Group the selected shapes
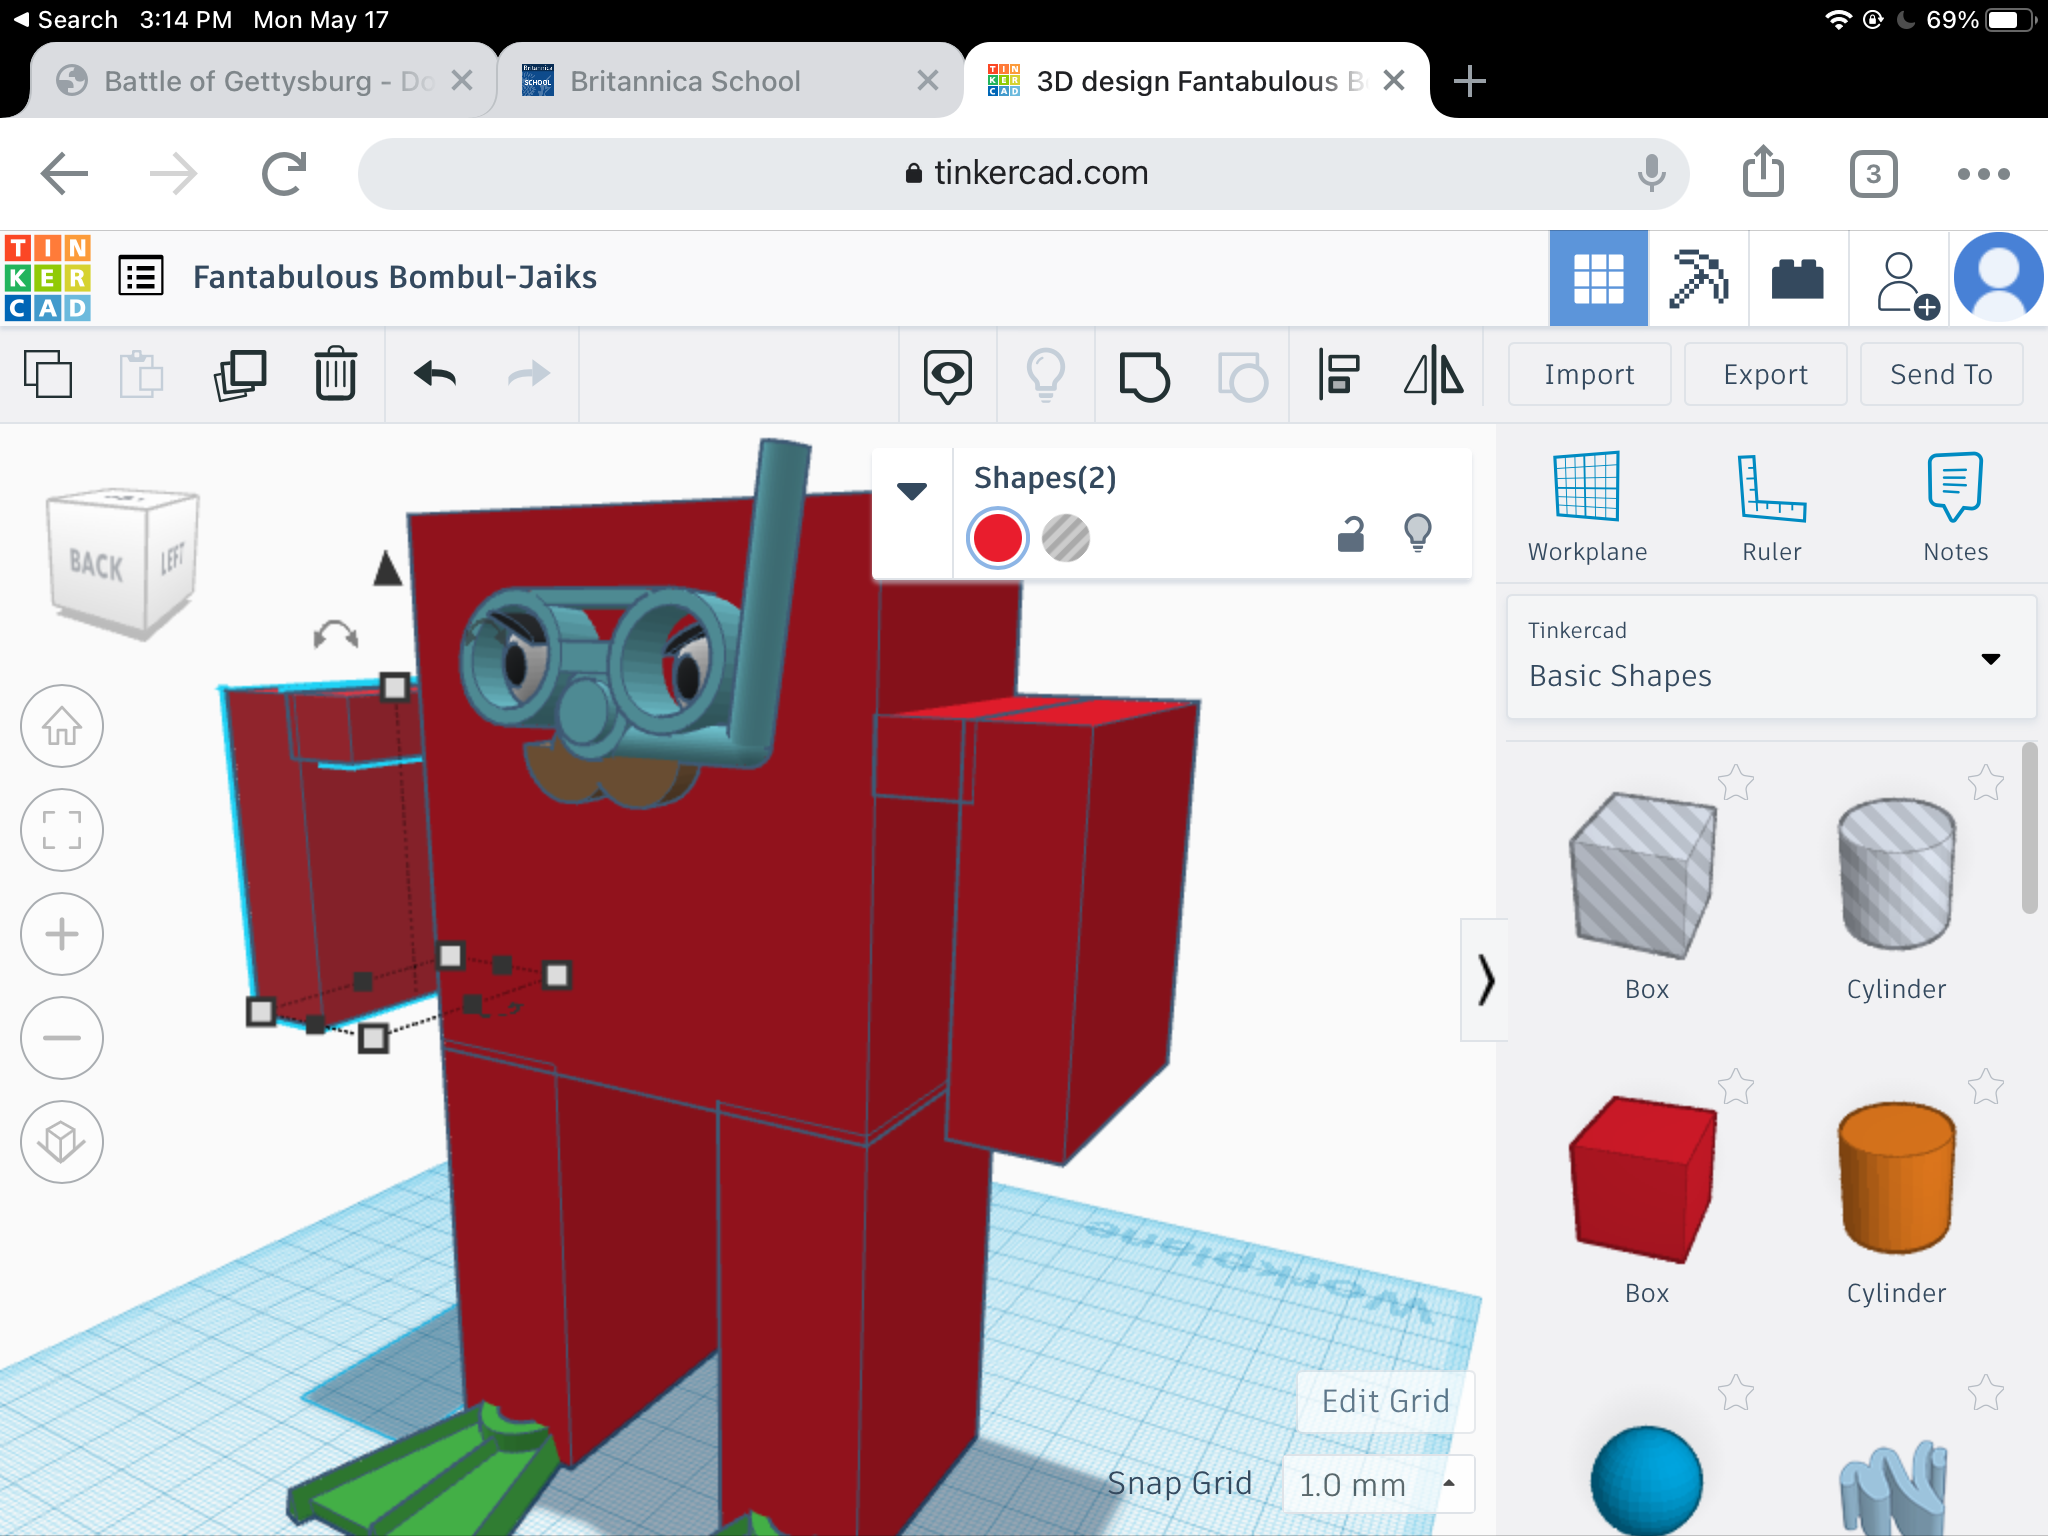This screenshot has height=1536, width=2048. click(x=1144, y=376)
